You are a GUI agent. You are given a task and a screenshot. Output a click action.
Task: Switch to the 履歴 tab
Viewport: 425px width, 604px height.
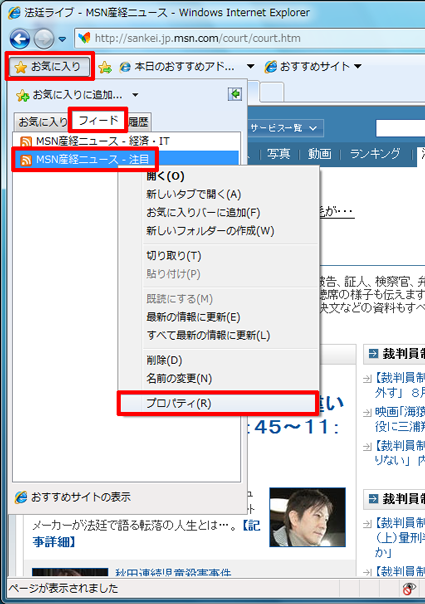point(138,122)
